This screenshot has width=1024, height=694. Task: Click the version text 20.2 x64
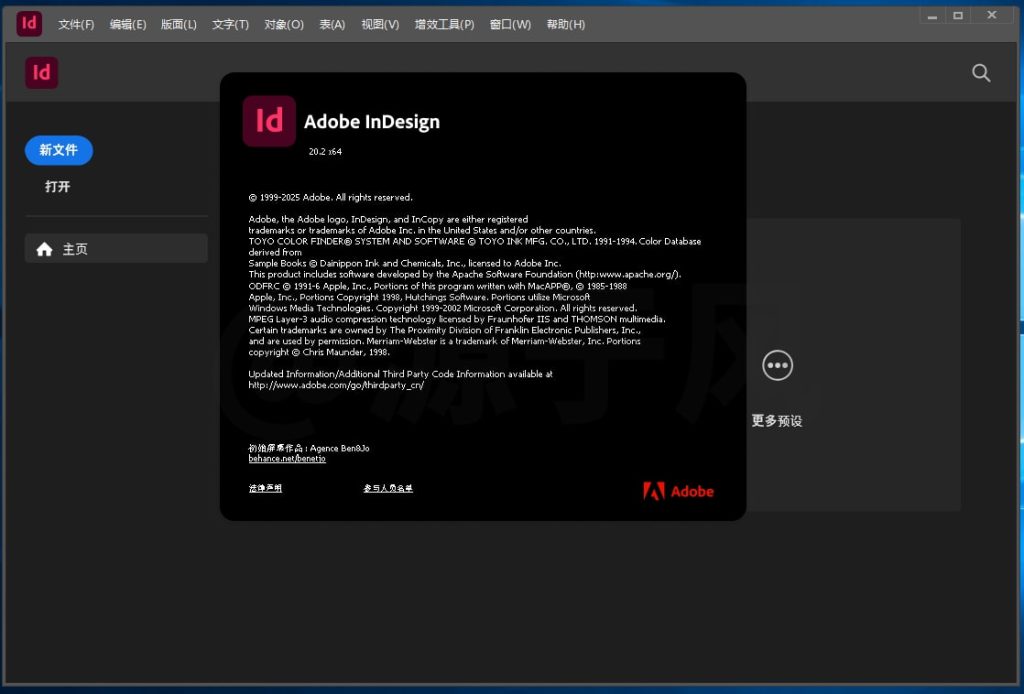(x=325, y=151)
